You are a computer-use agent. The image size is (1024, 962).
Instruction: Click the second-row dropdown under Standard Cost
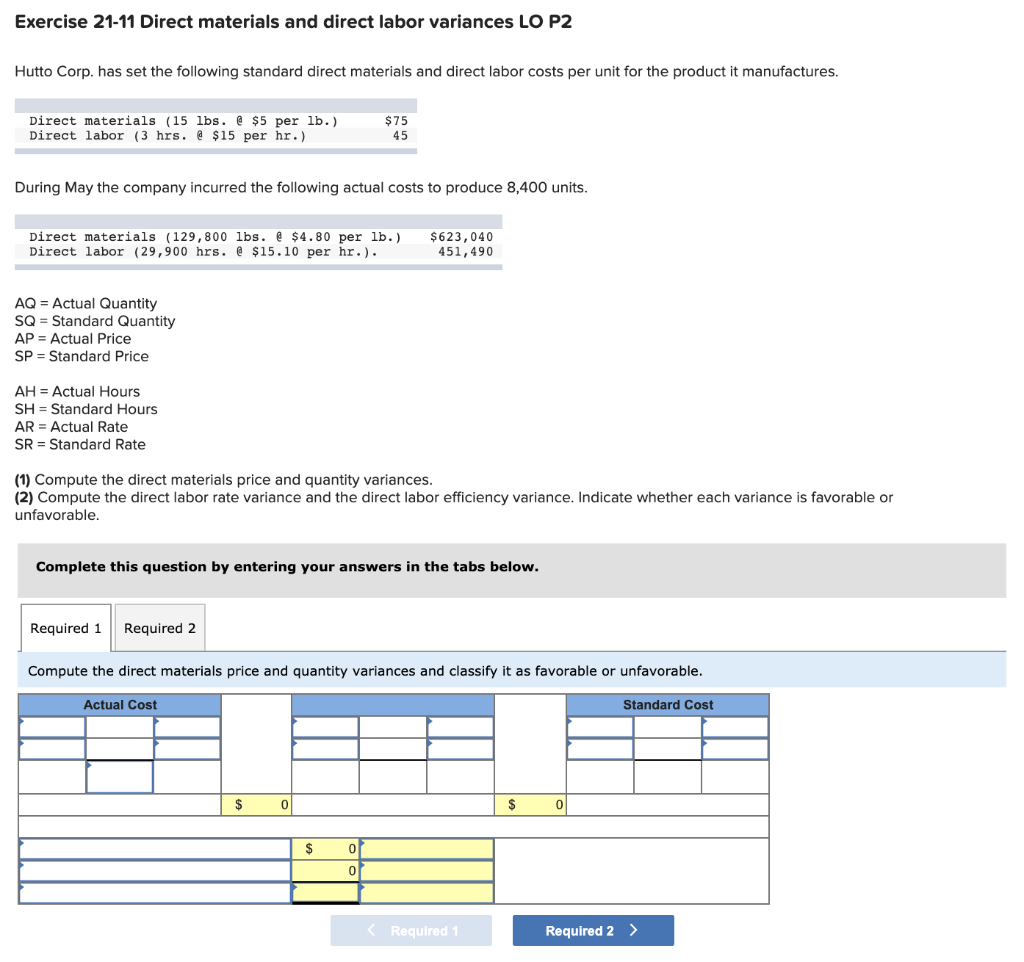(600, 746)
